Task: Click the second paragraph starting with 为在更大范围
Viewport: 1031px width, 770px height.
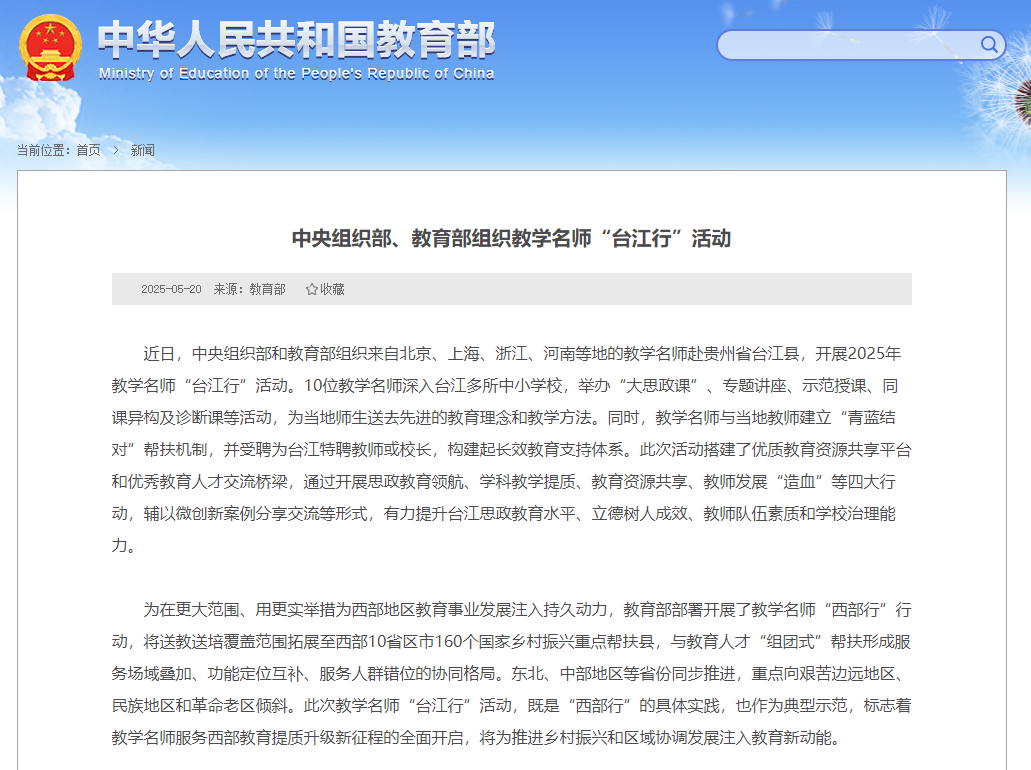Action: tap(511, 674)
